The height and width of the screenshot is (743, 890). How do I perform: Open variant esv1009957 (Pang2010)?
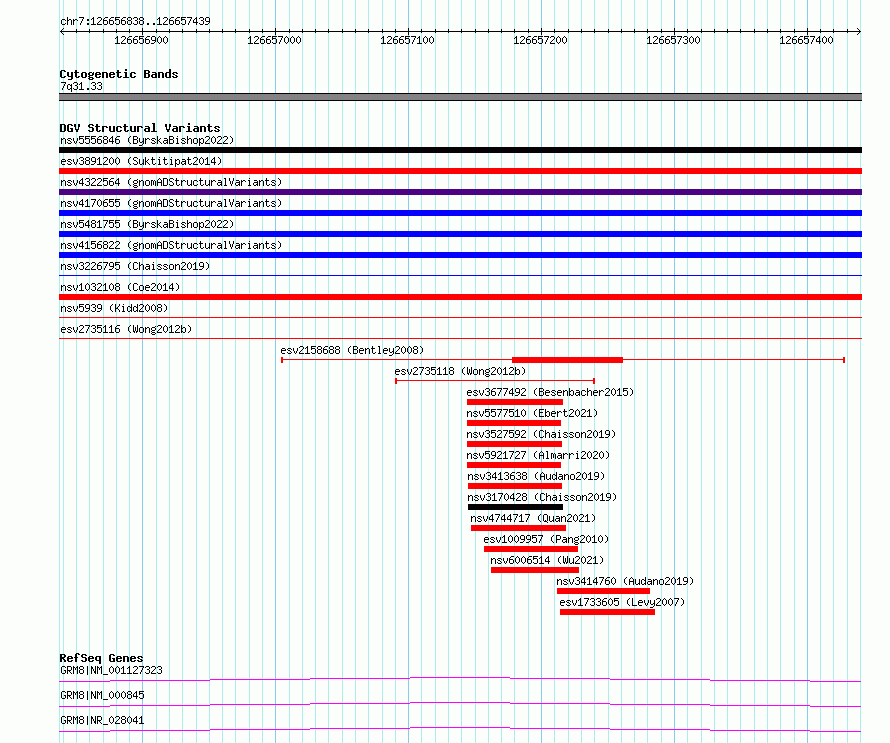546,539
